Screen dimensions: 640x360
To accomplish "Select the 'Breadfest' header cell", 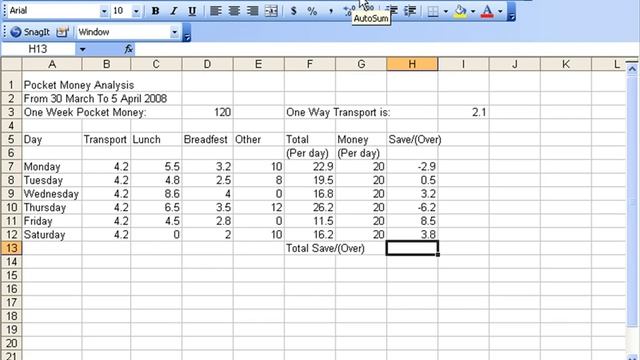I will pyautogui.click(x=207, y=139).
